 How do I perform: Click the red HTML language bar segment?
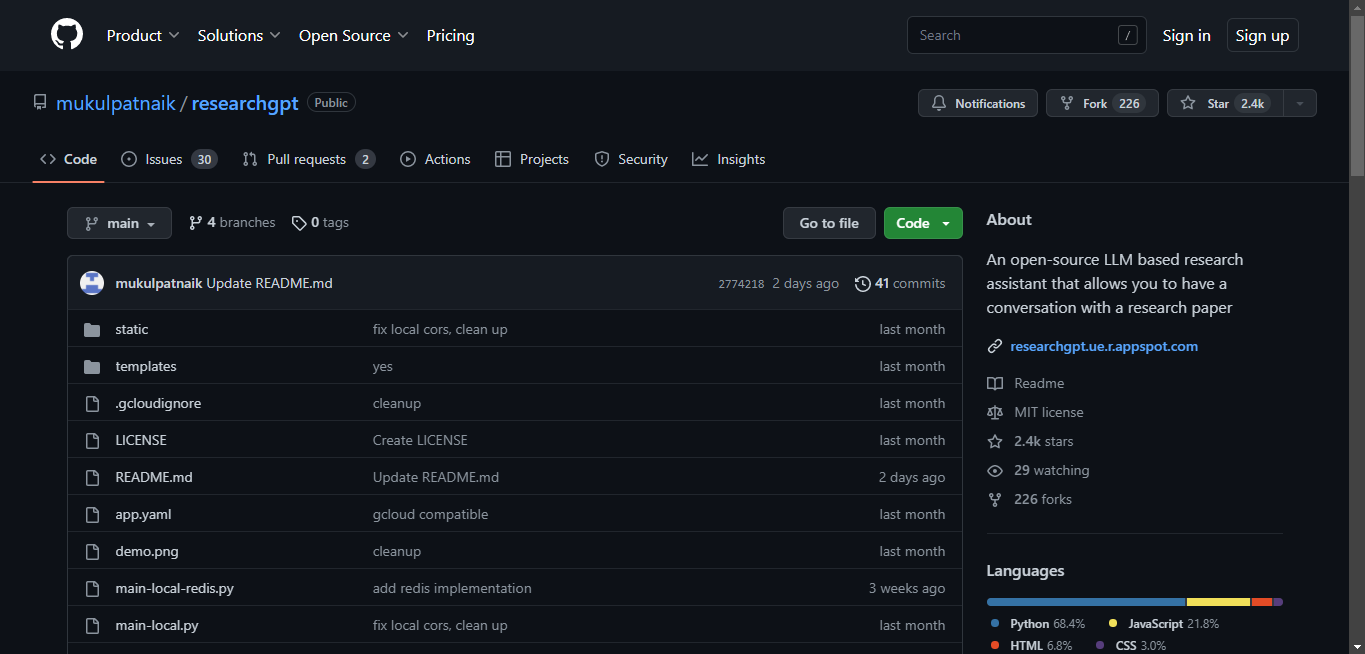point(1262,602)
